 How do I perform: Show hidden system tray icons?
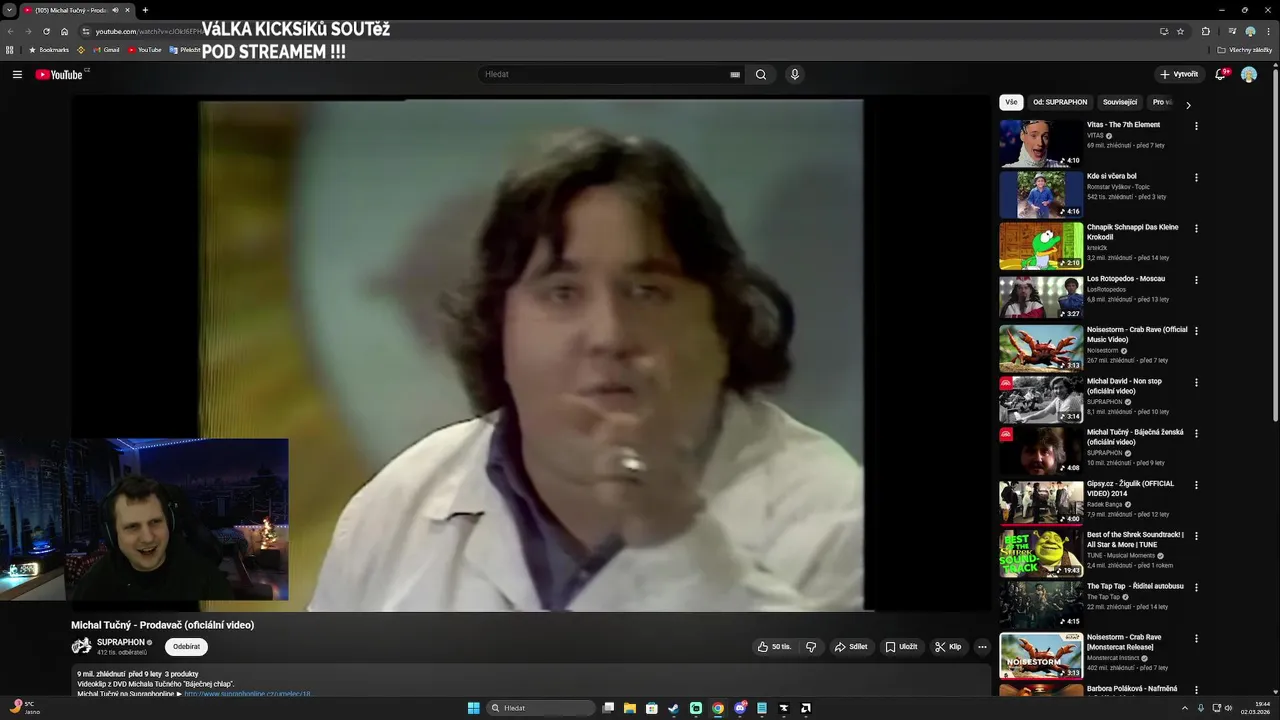tap(1185, 708)
